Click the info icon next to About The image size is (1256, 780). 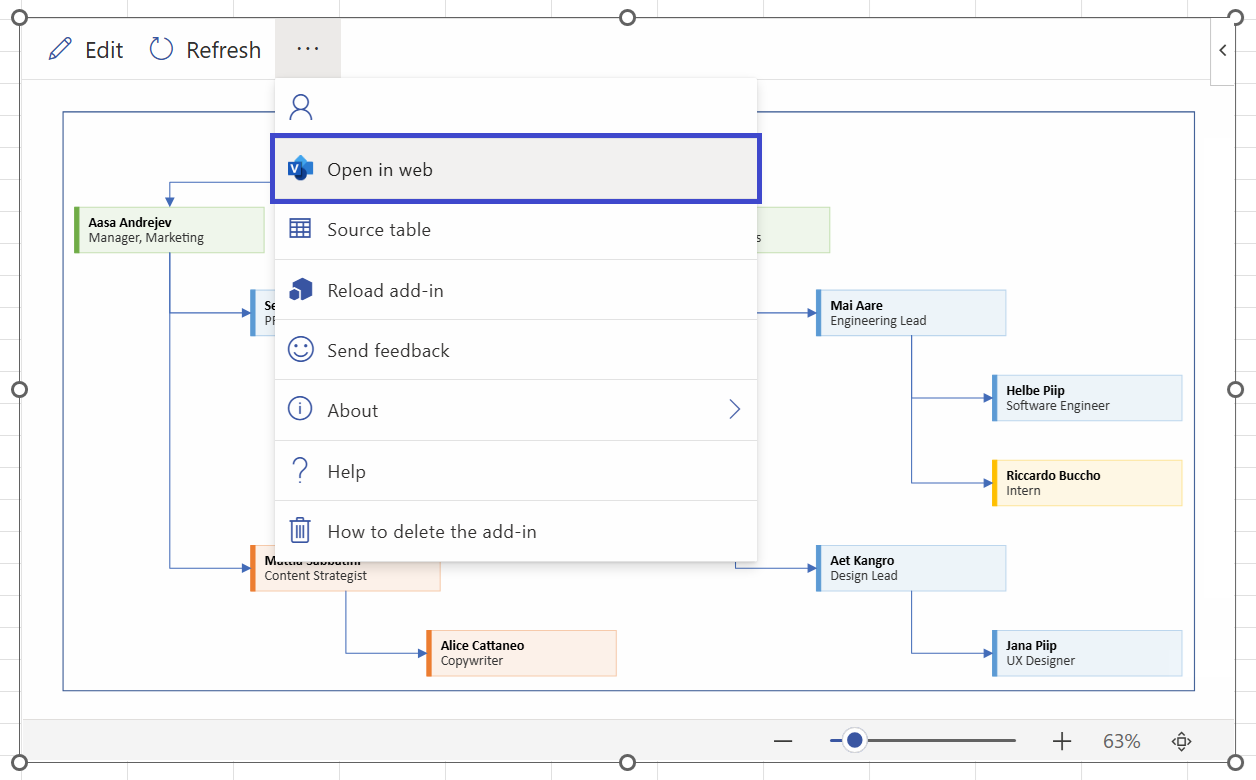pyautogui.click(x=299, y=410)
